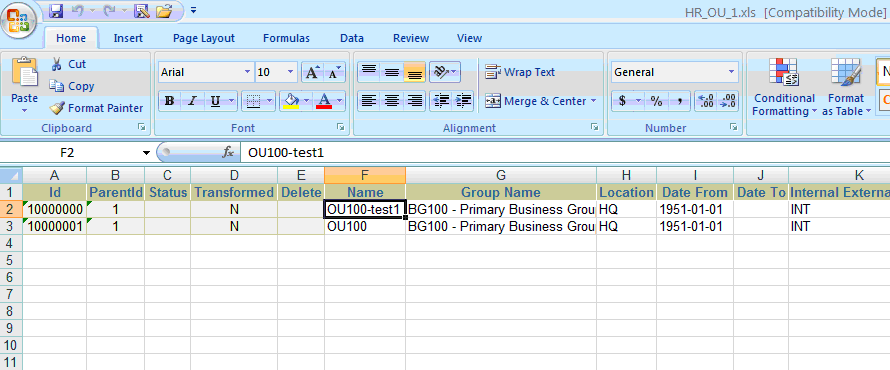The height and width of the screenshot is (370, 890).
Task: Open Customize Quick Access Toolbar arrow
Action: point(194,10)
